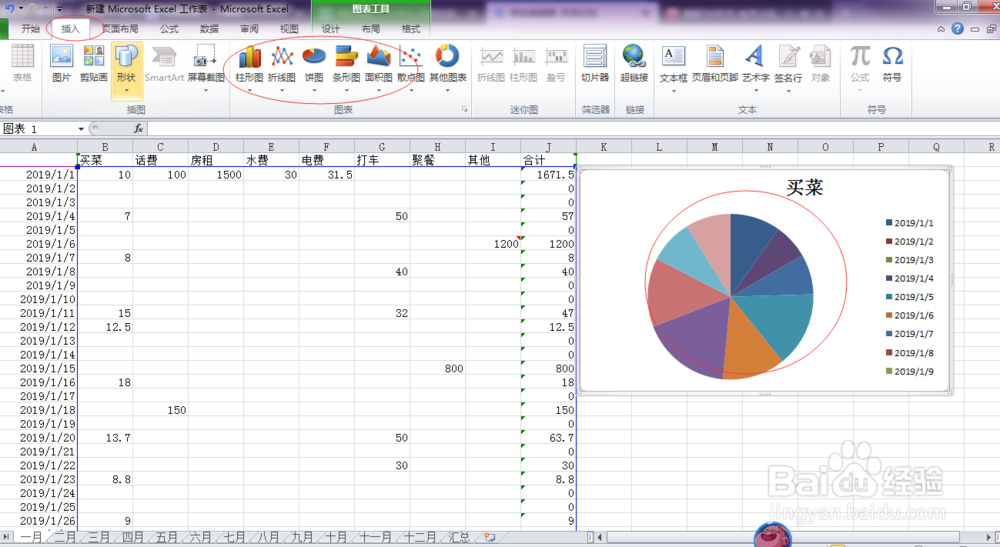Insert a Picture from the ribbon

[x=61, y=64]
